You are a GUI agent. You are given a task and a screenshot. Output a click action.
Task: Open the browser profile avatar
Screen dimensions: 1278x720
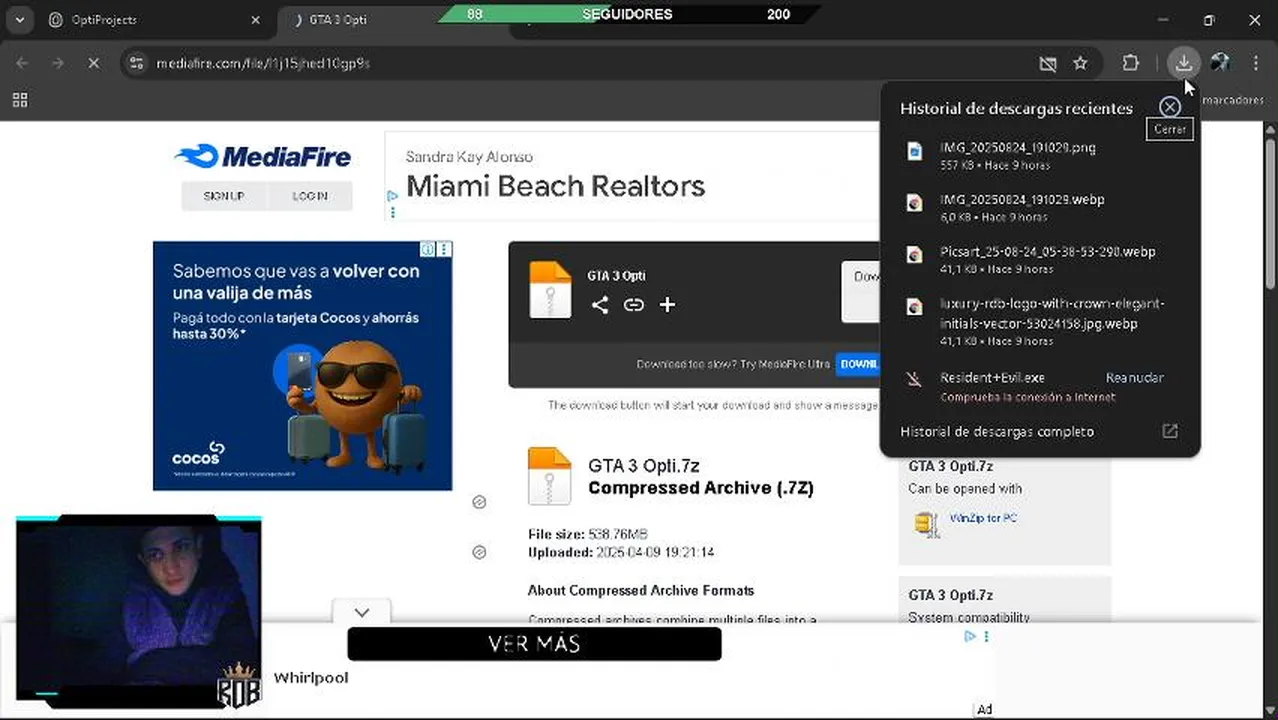1220,63
